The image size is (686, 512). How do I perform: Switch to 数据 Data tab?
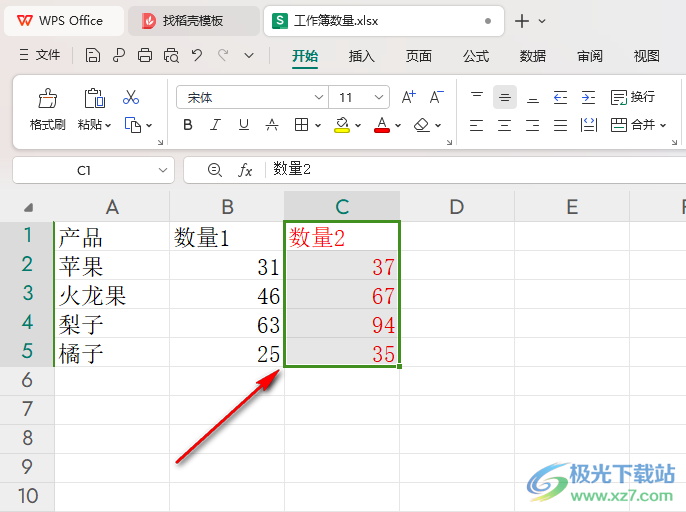point(532,56)
